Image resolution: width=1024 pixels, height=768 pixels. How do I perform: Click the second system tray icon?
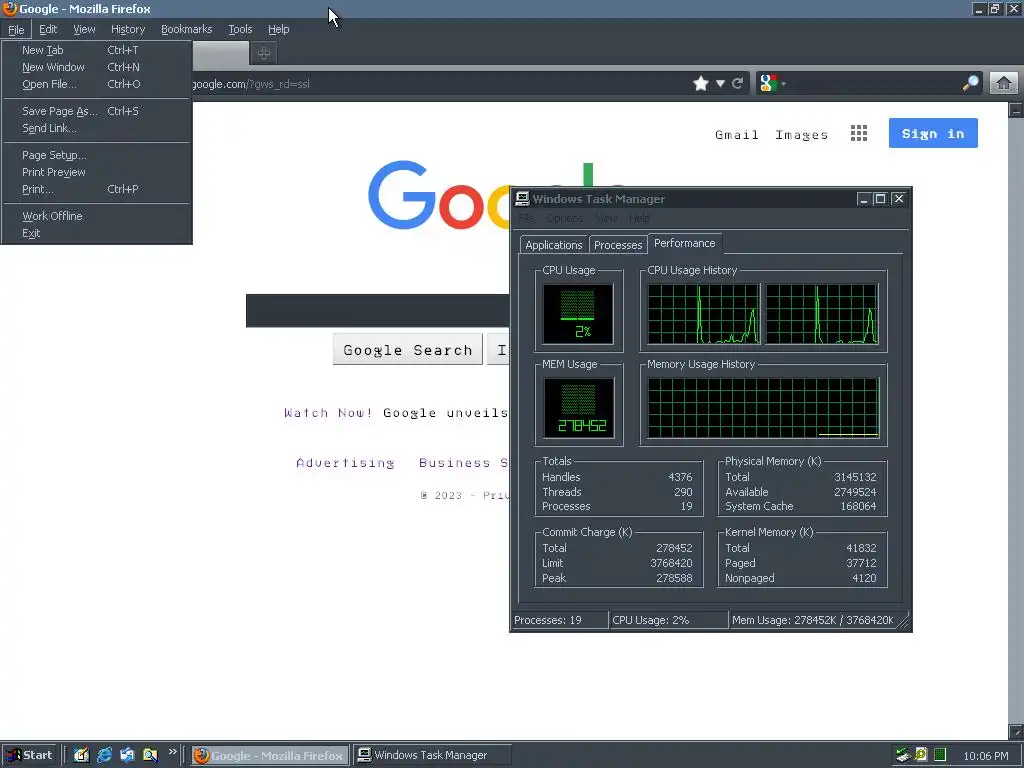coord(921,755)
